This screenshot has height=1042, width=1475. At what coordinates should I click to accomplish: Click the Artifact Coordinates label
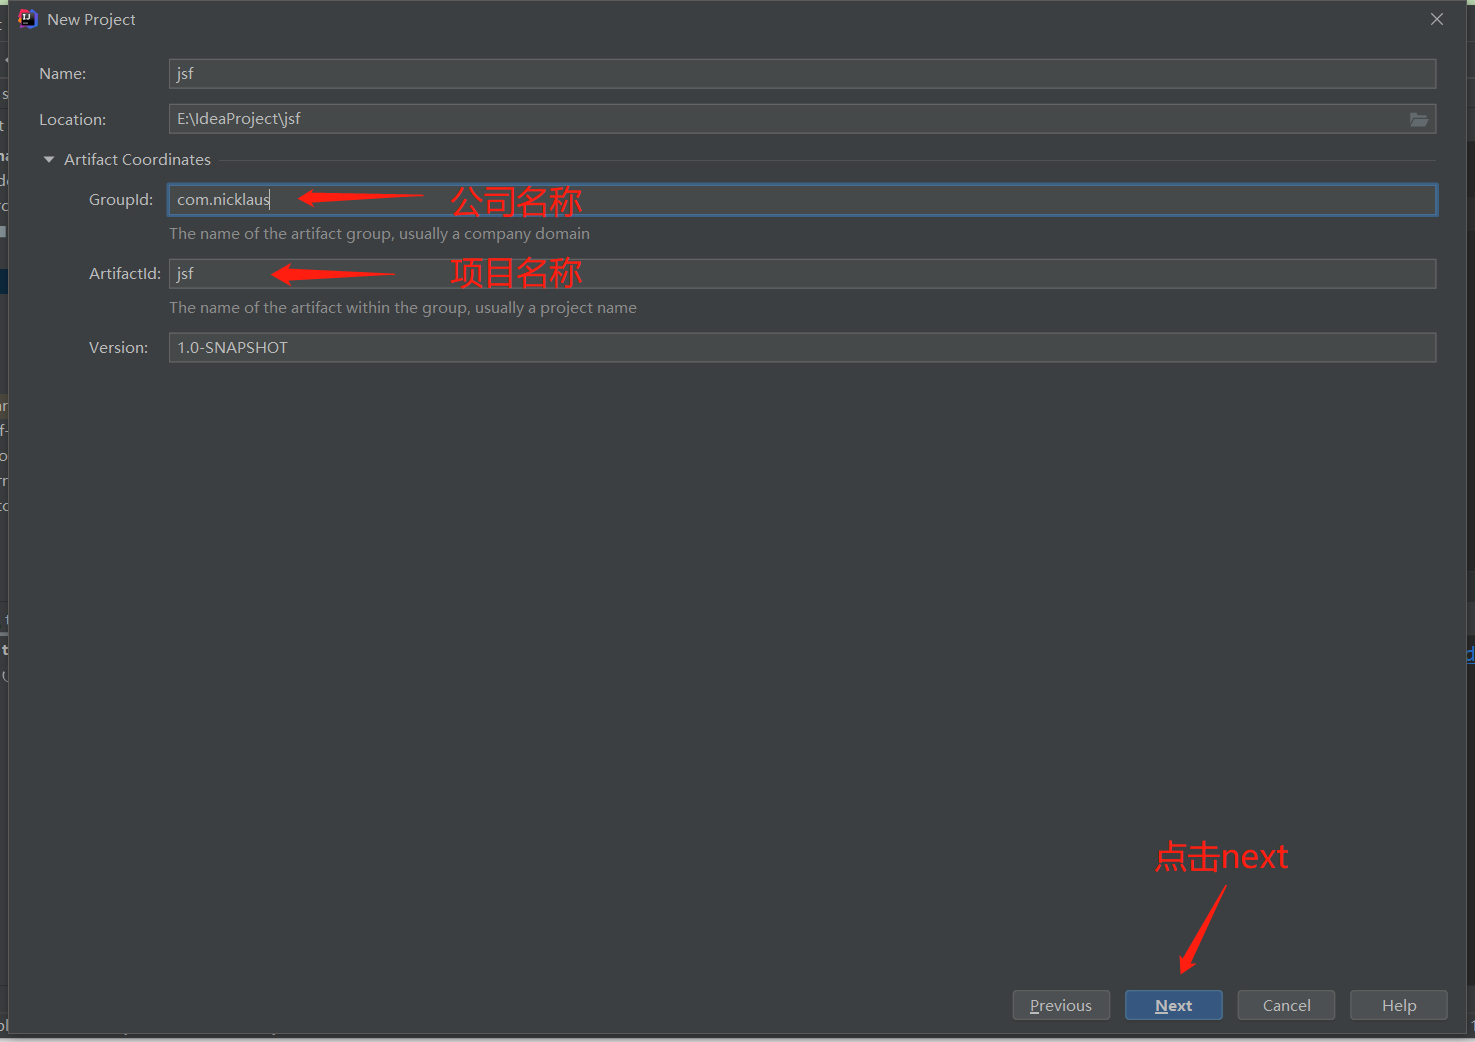[x=137, y=159]
